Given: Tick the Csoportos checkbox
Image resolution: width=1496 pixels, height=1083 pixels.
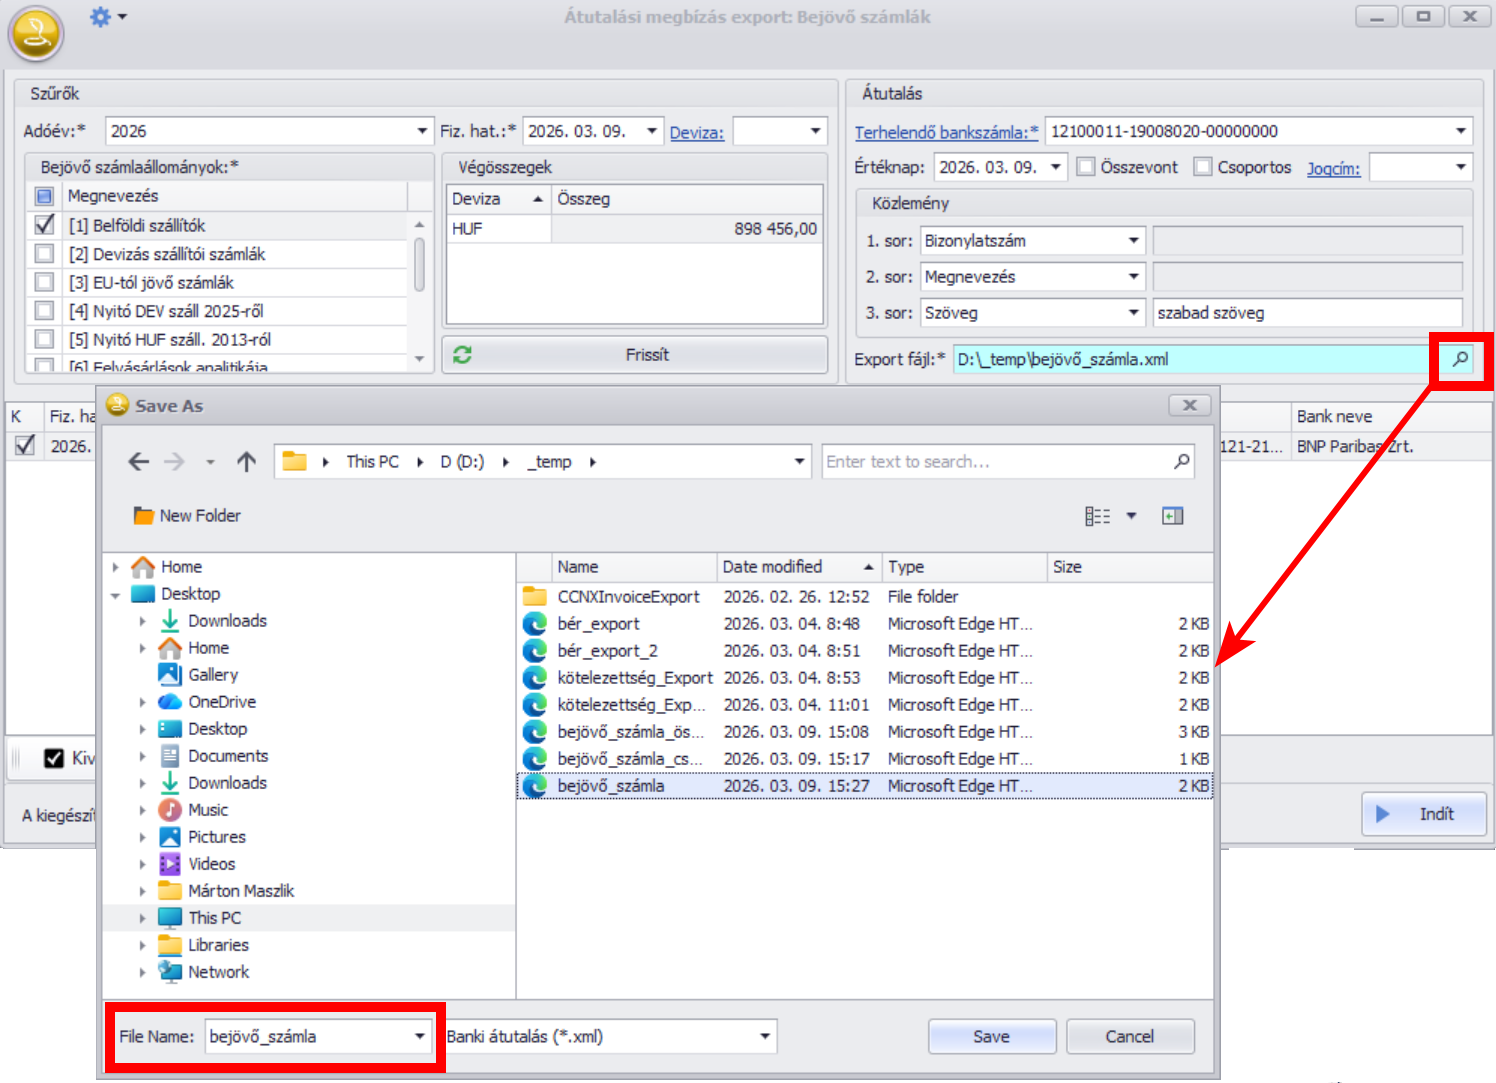Looking at the screenshot, I should (x=1203, y=167).
